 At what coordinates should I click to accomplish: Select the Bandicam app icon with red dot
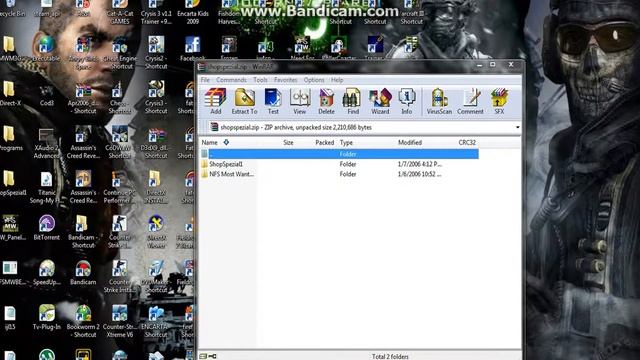pos(83,273)
